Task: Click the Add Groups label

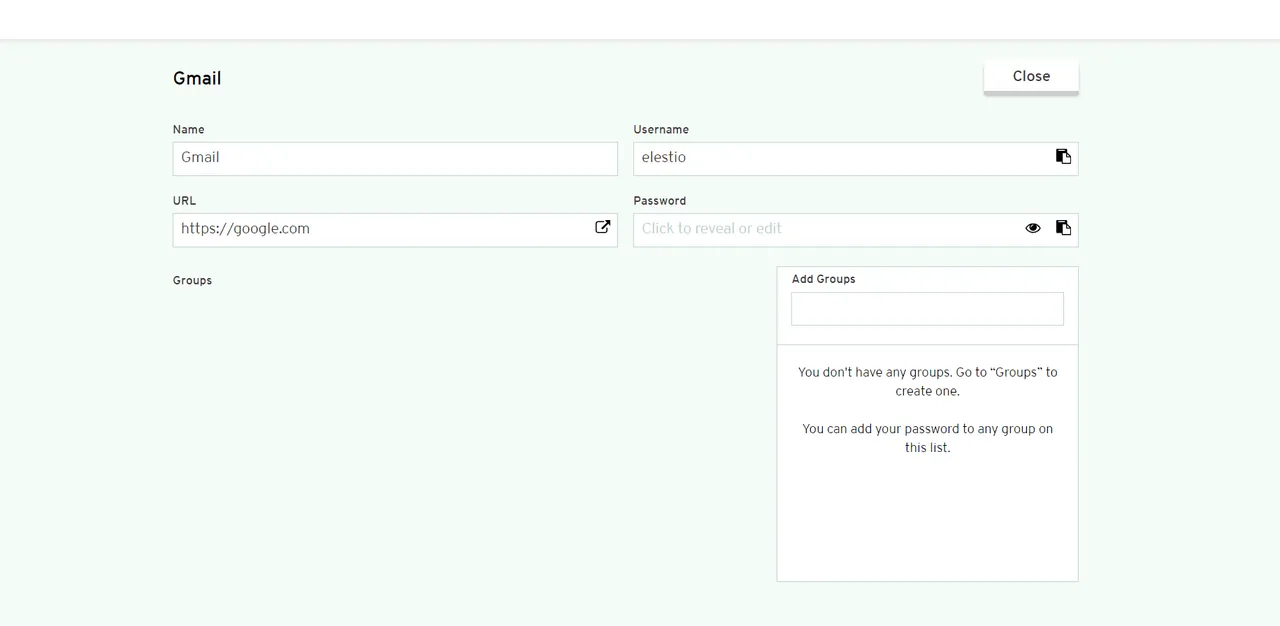Action: pos(823,279)
